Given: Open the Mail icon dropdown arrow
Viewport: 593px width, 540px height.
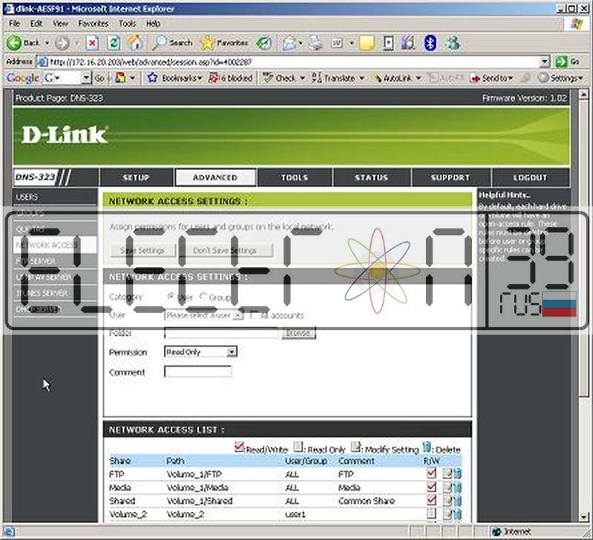Looking at the screenshot, I should click(301, 43).
